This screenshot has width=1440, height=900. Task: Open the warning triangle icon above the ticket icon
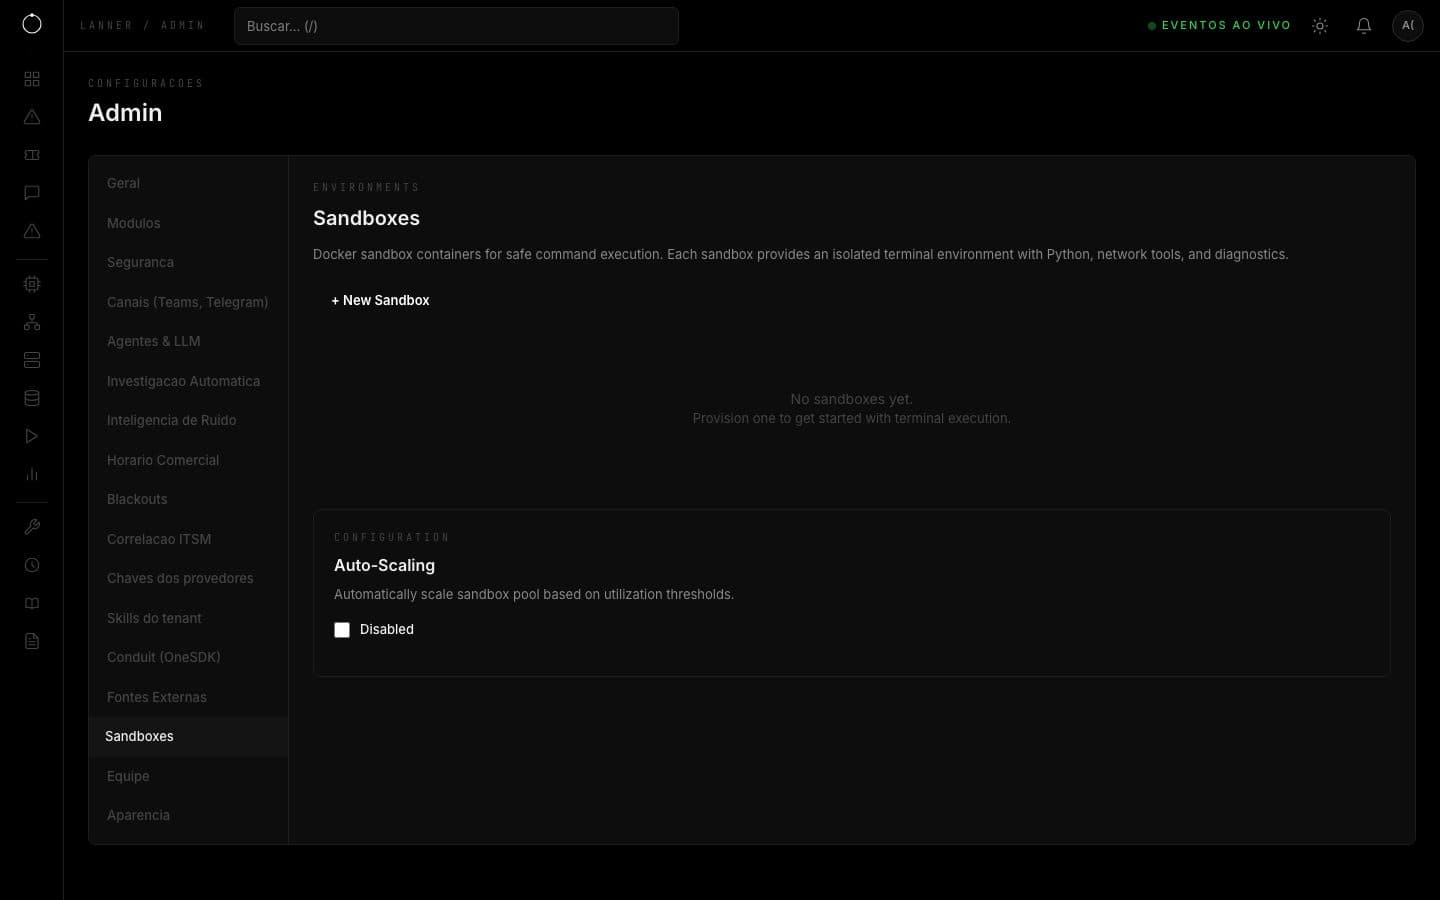[x=32, y=117]
